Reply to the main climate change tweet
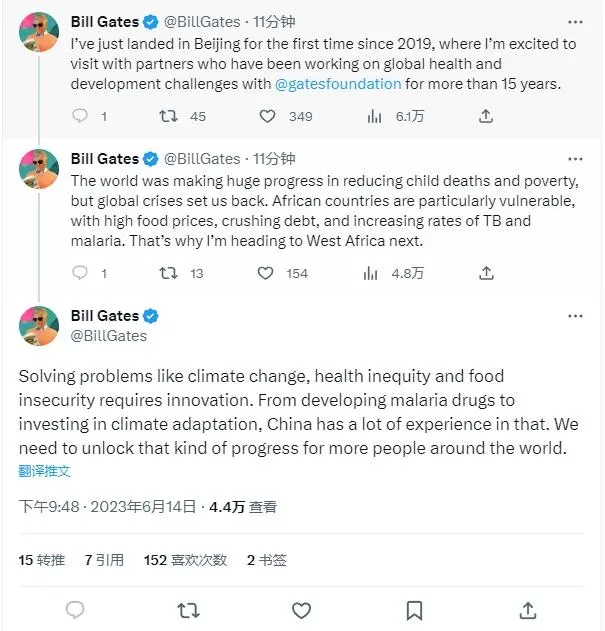Viewport: 605px width, 631px height. [75, 609]
